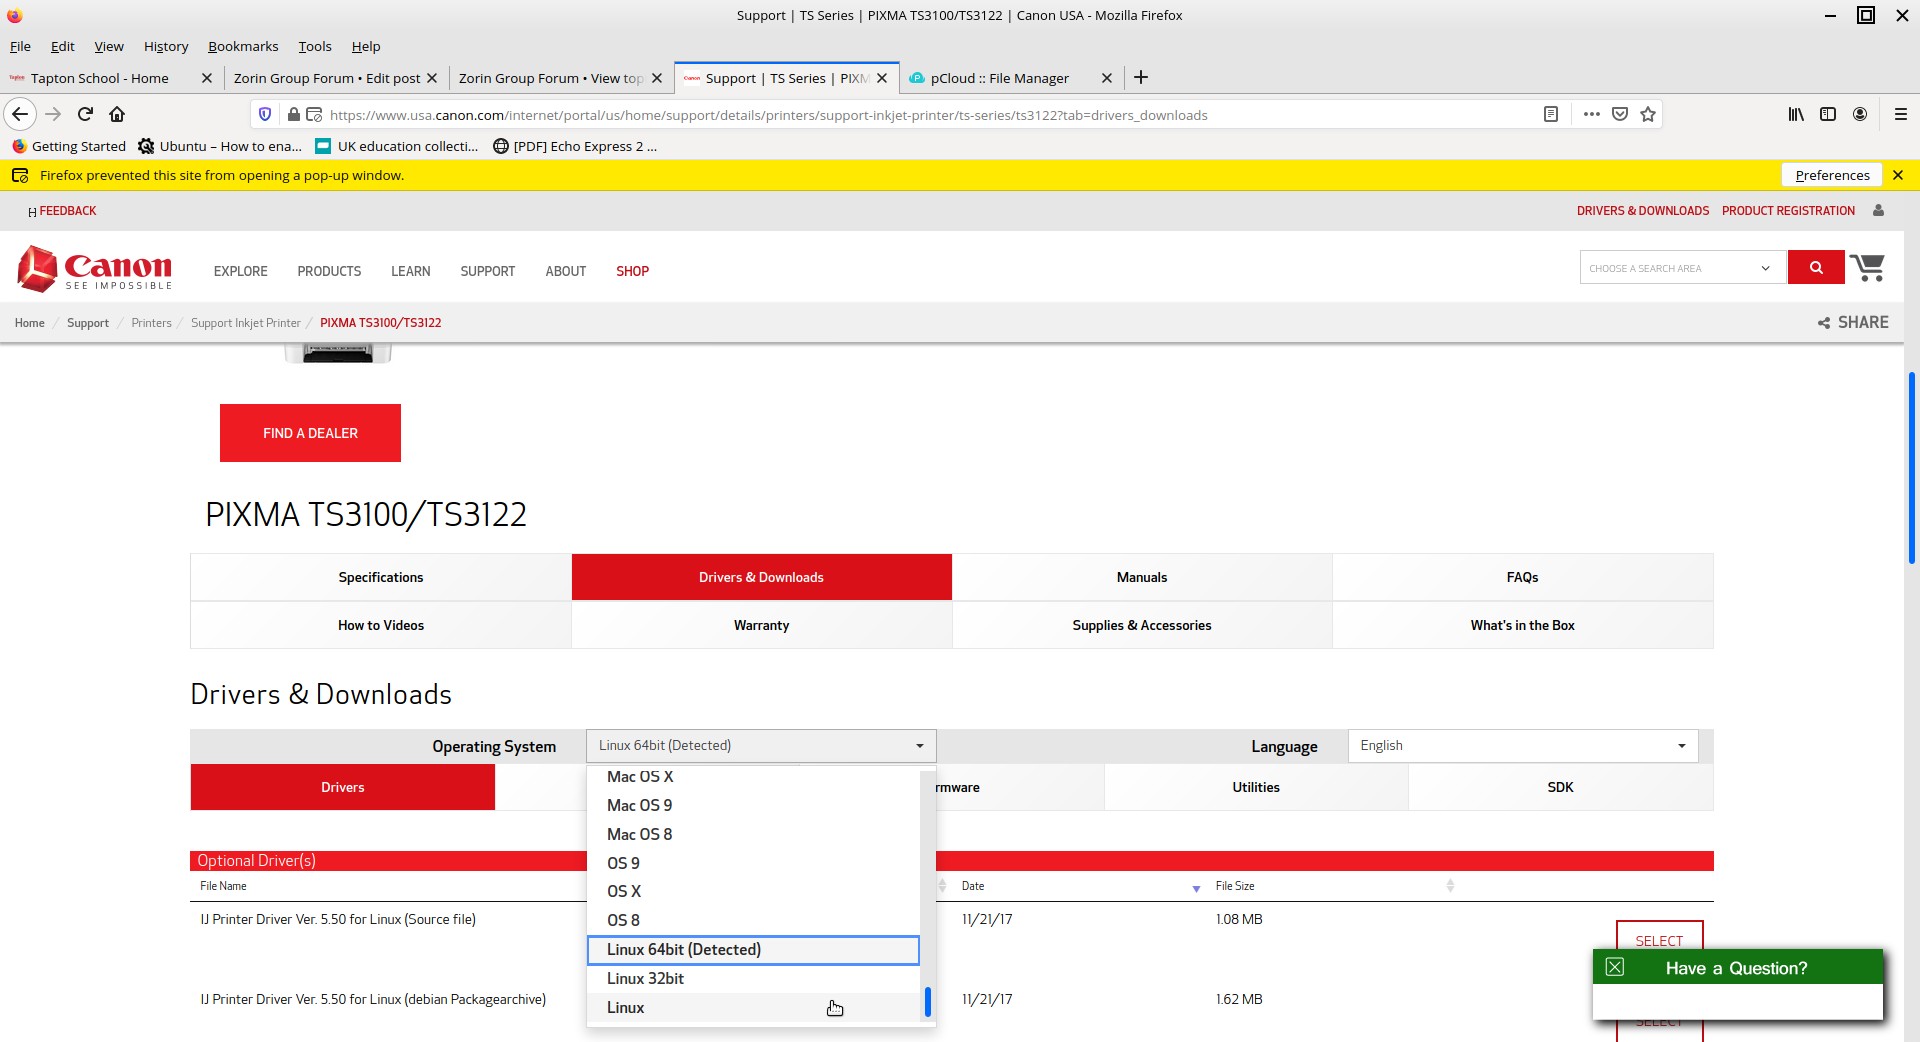Bookmark this page with star icon
This screenshot has height=1042, width=1920.
(1648, 114)
